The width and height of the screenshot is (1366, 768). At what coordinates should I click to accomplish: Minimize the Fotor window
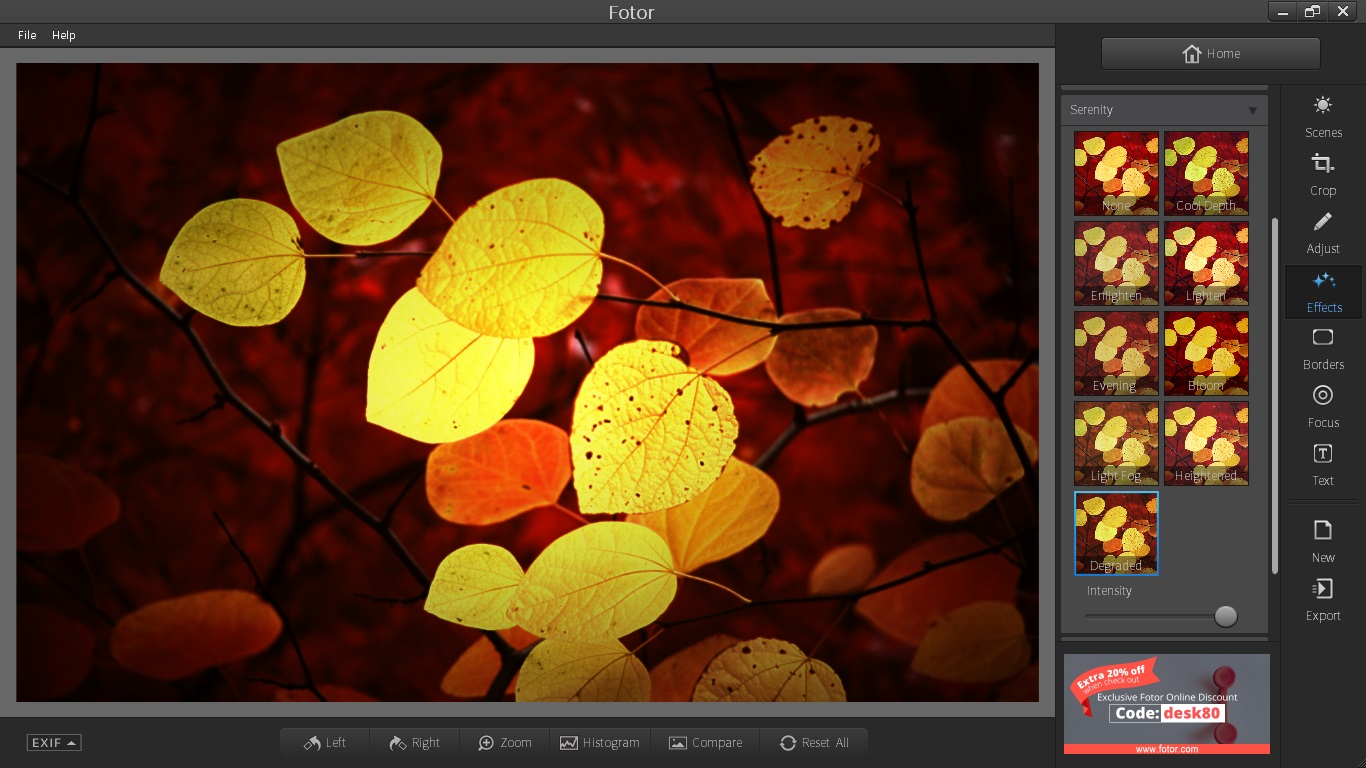tap(1283, 11)
